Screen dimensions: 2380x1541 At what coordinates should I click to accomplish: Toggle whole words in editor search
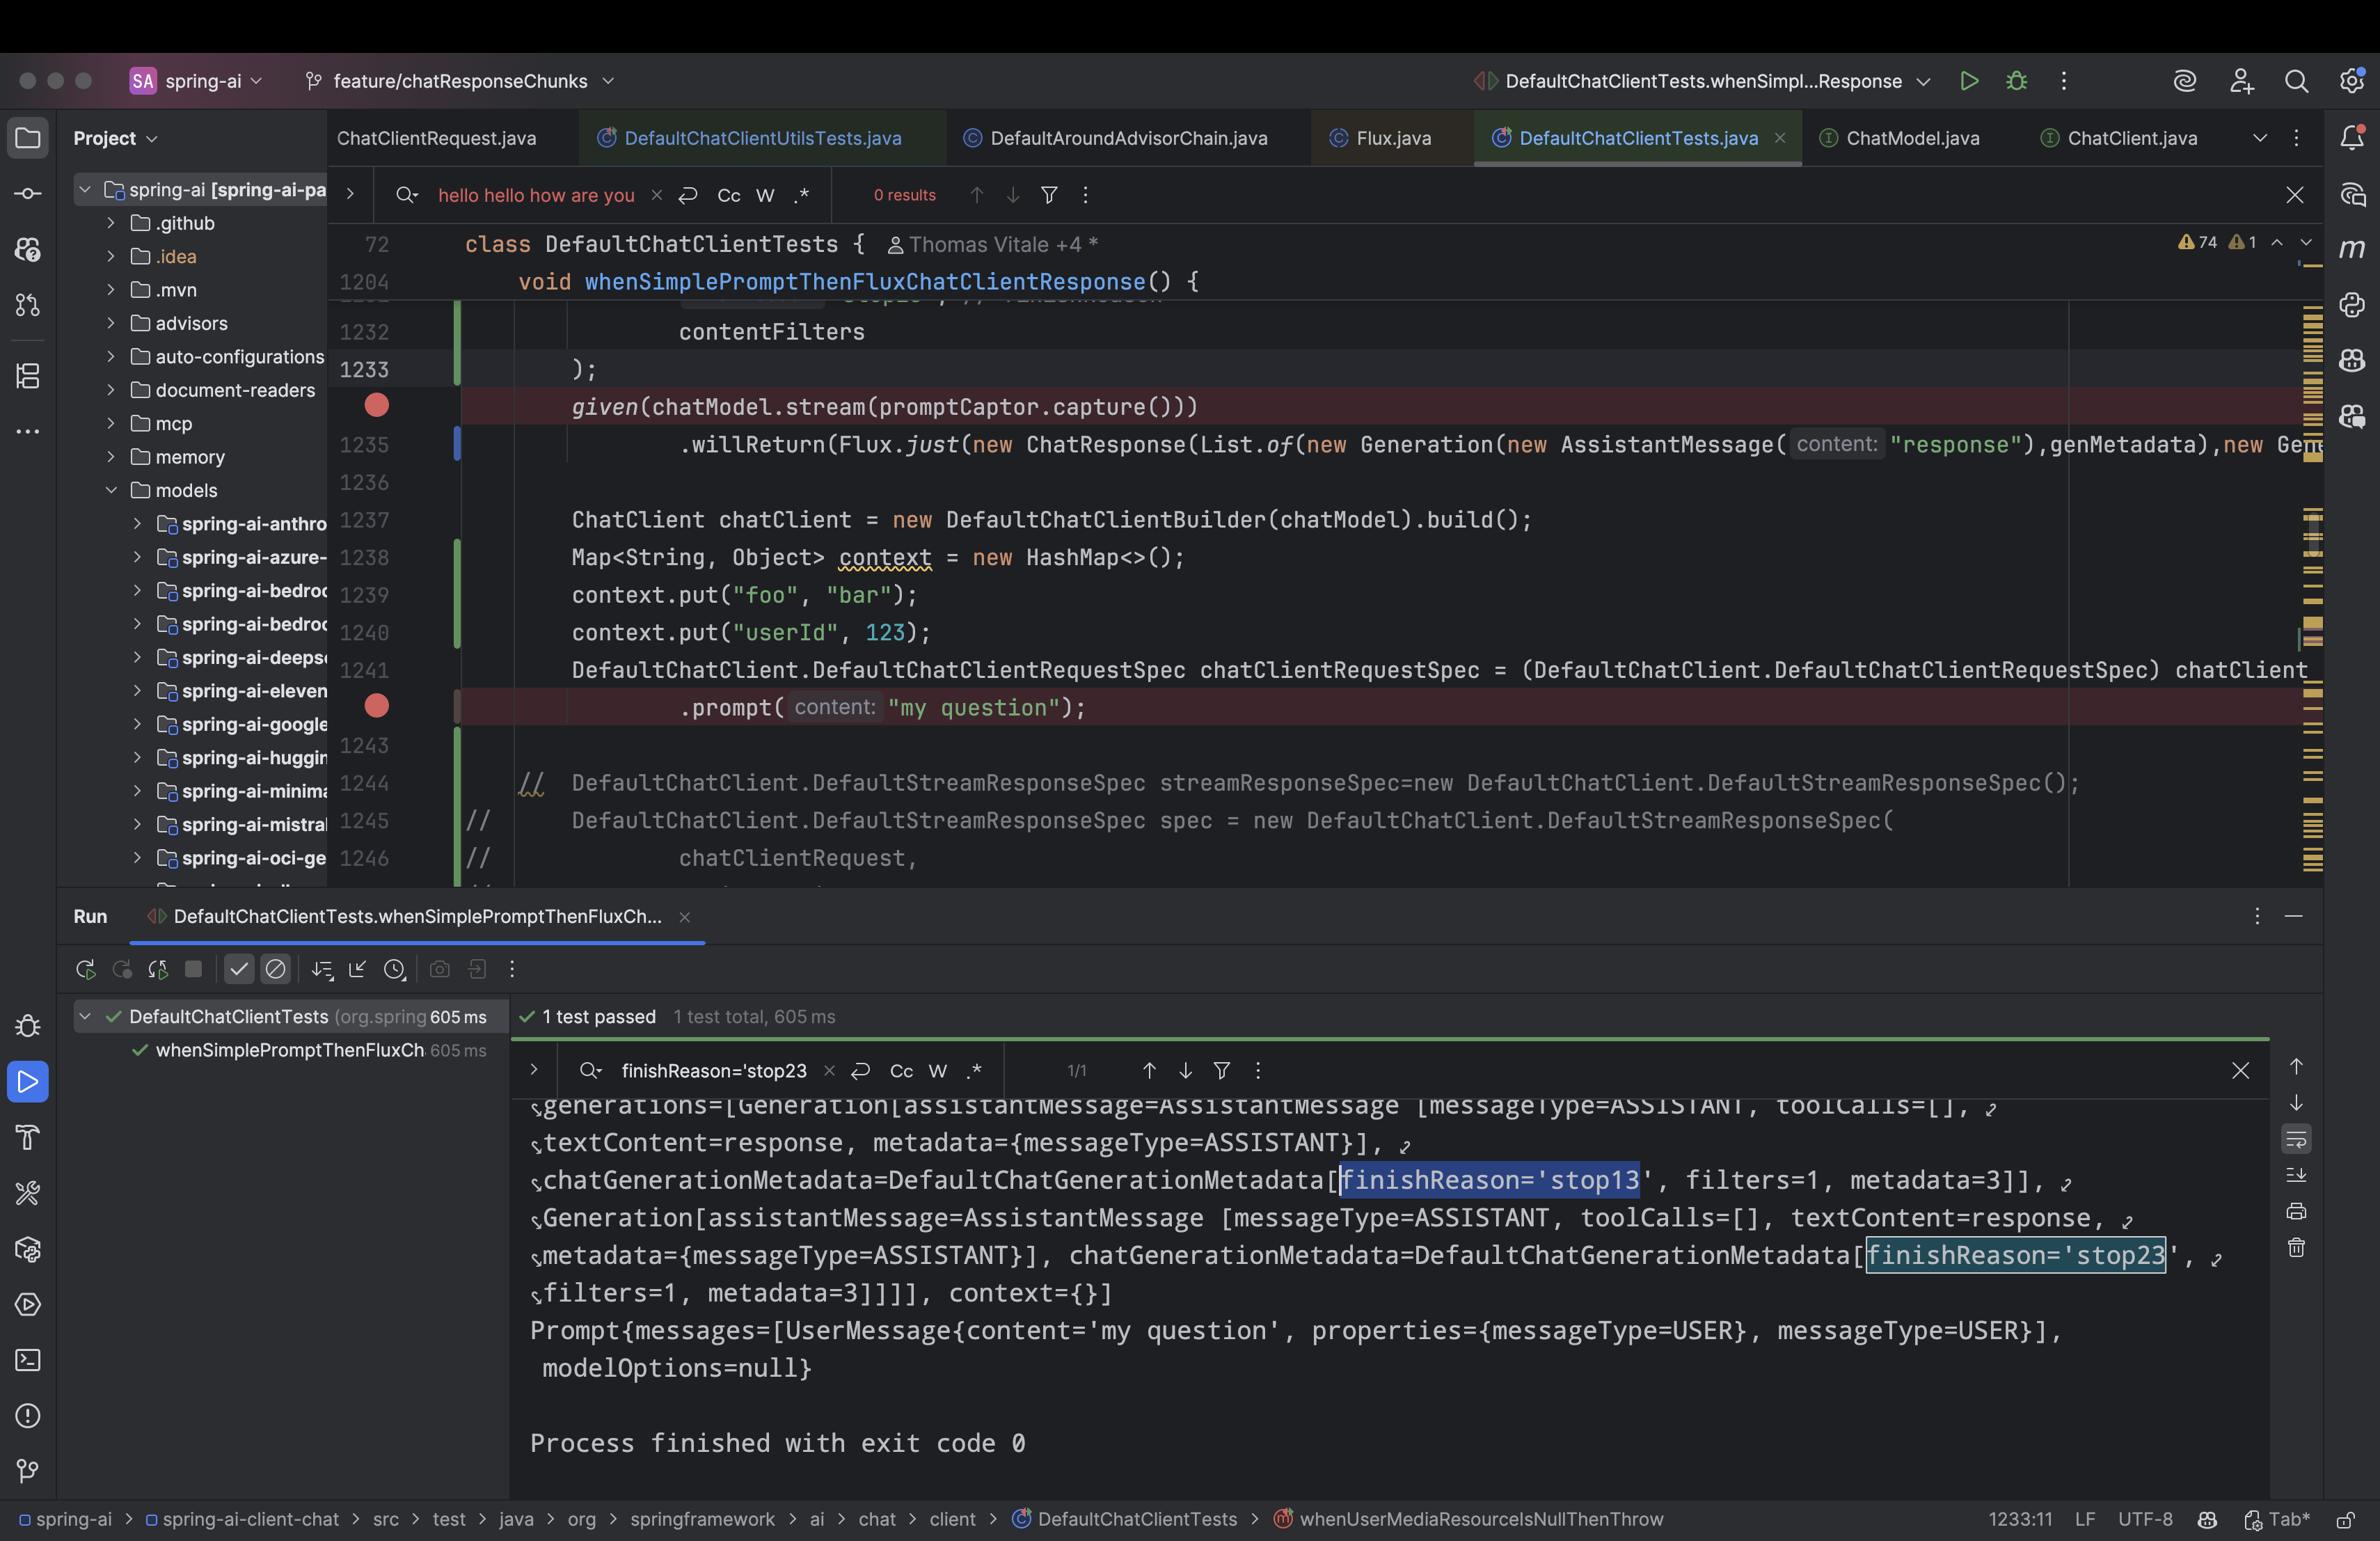(765, 195)
